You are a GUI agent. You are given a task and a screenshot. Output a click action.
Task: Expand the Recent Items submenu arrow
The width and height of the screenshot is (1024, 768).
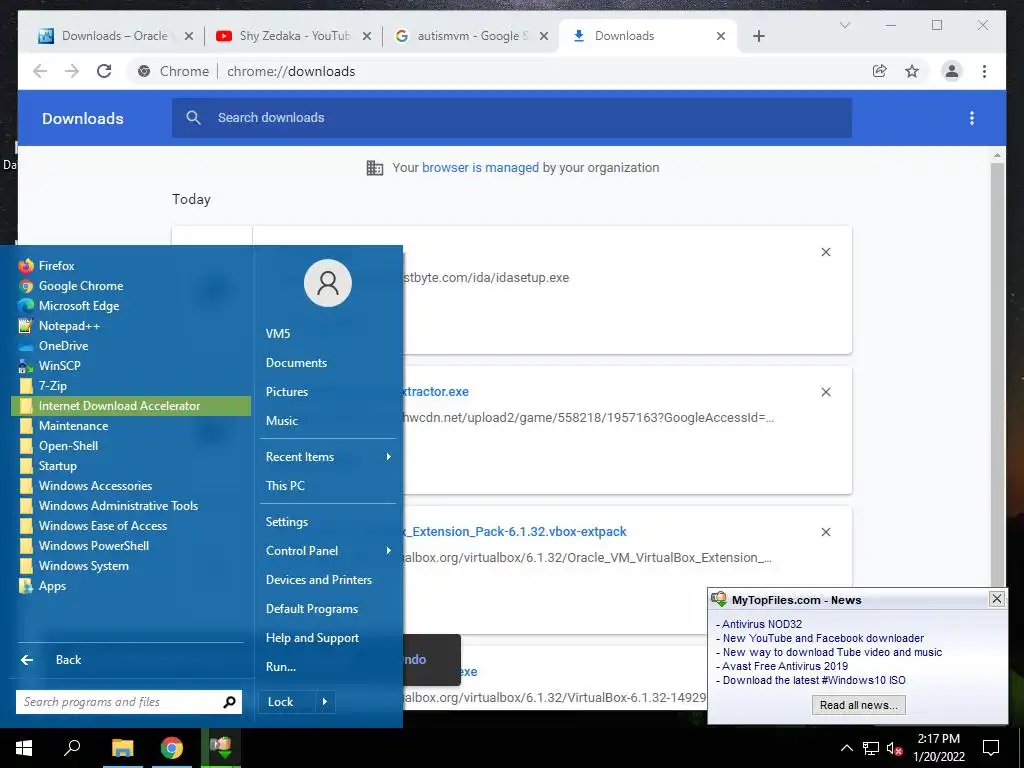tap(389, 457)
